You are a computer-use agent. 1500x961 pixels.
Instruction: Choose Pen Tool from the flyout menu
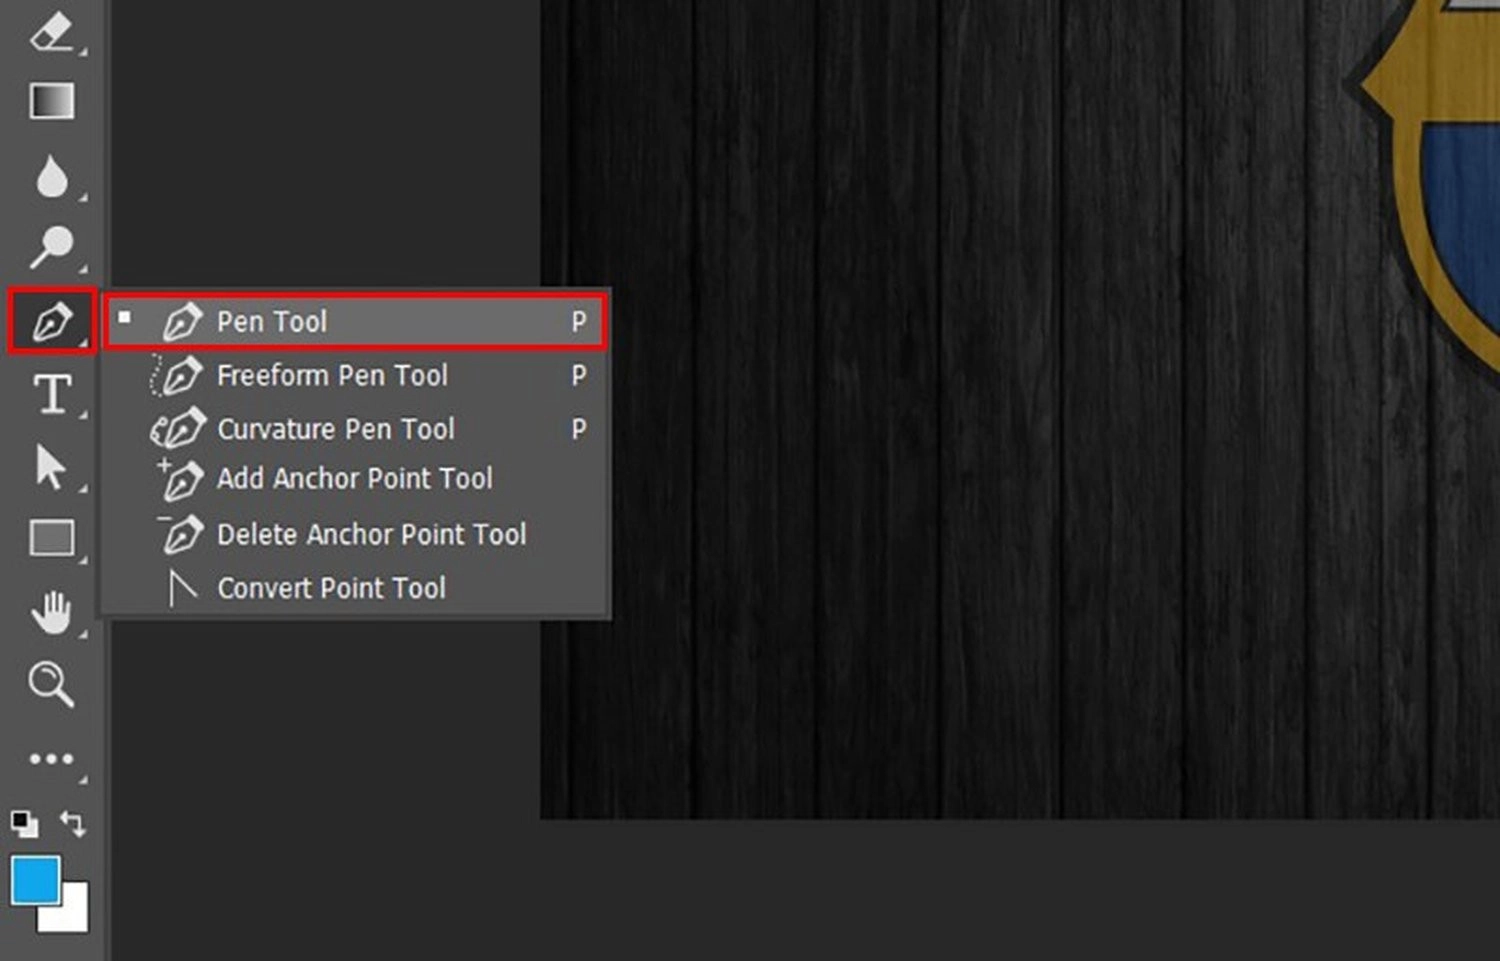pos(355,321)
